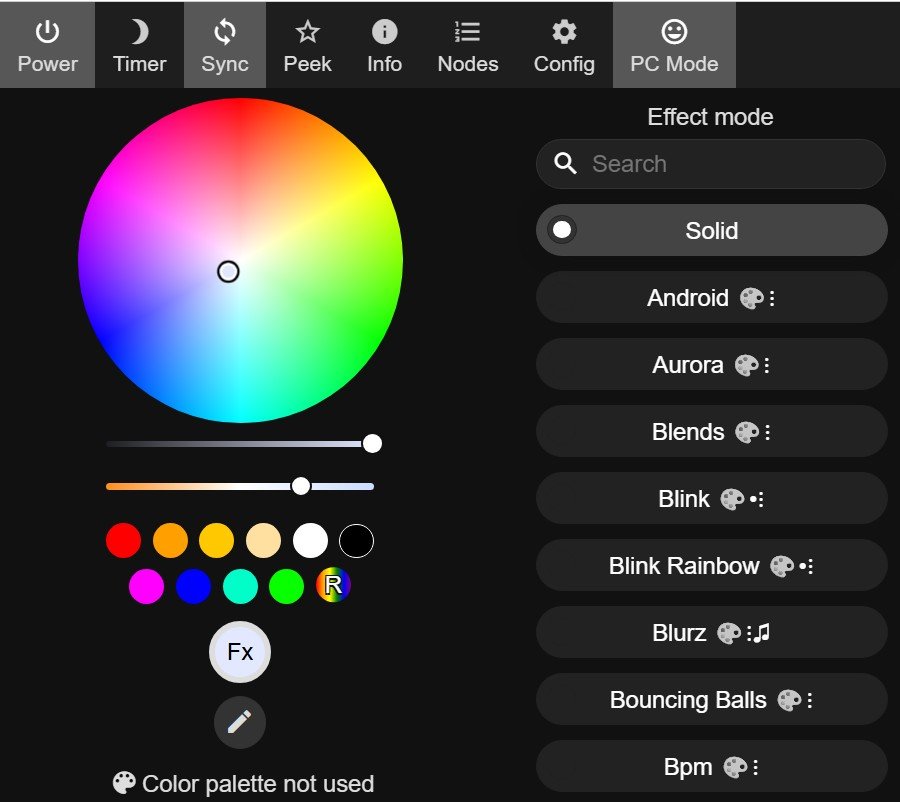This screenshot has height=802, width=900.
Task: Open the Timer moon icon
Action: point(140,46)
